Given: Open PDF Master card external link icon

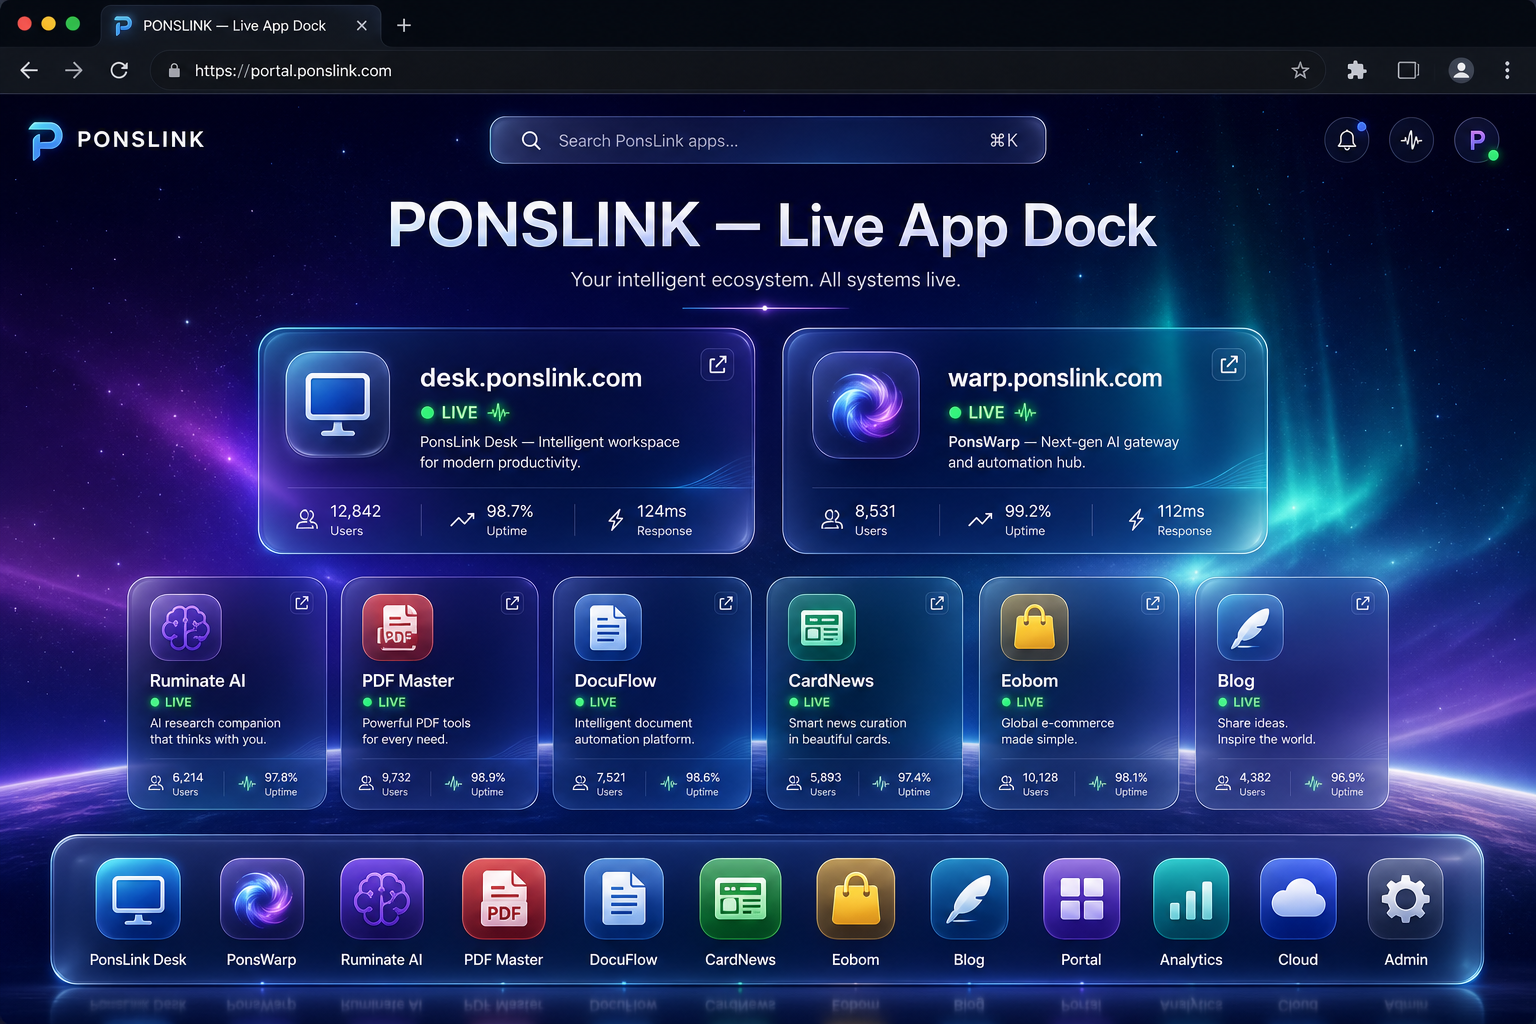Looking at the screenshot, I should 513,603.
